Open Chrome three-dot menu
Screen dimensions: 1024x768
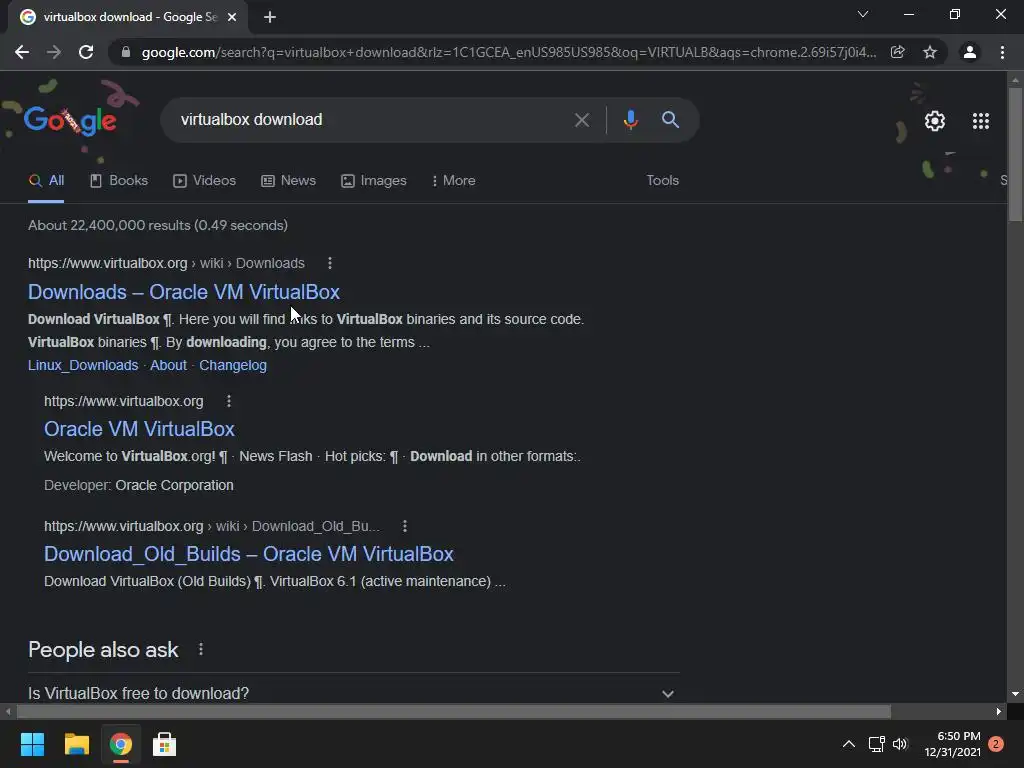[1002, 52]
